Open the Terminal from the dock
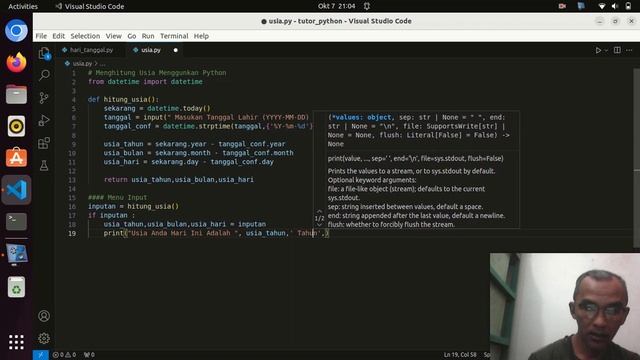The width and height of the screenshot is (640, 360). [x=16, y=222]
